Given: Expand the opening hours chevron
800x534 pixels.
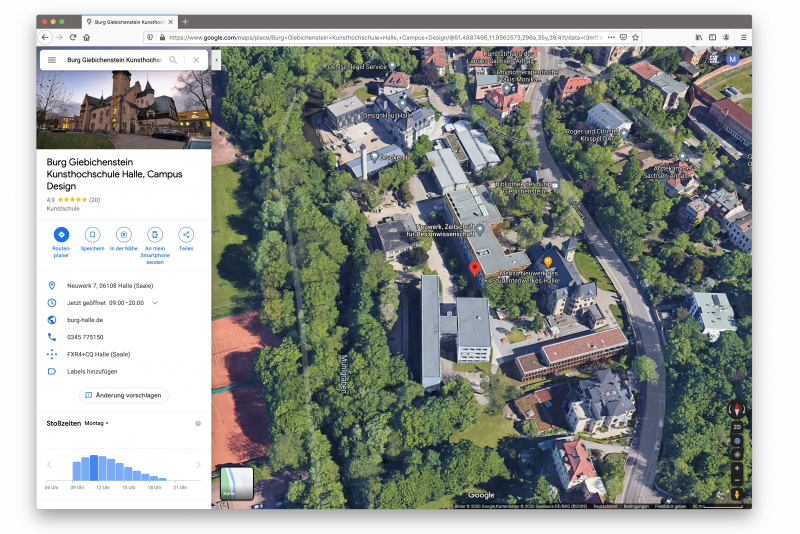Looking at the screenshot, I should pyautogui.click(x=155, y=302).
